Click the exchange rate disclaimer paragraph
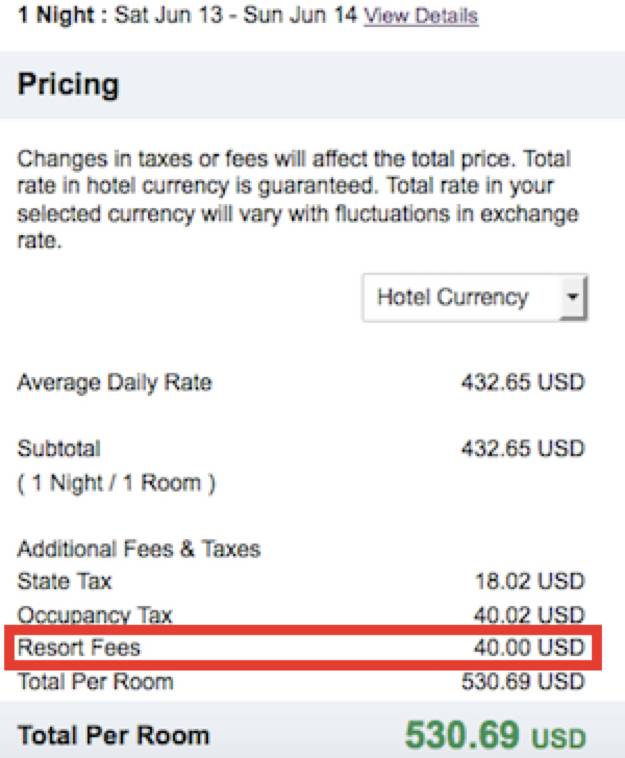Image resolution: width=625 pixels, height=758 pixels. coord(297,201)
